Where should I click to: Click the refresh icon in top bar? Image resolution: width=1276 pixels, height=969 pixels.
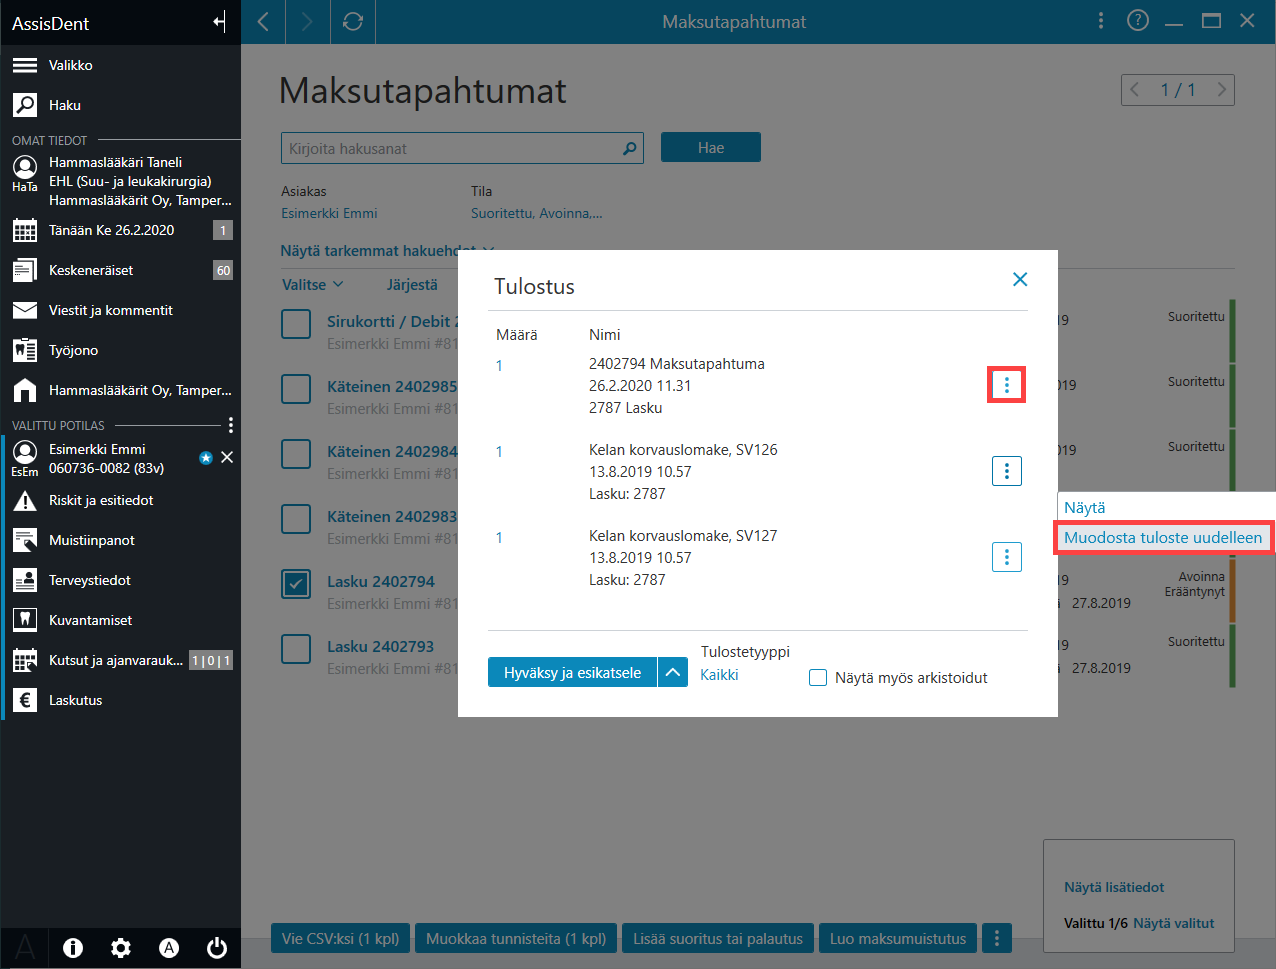pos(353,21)
